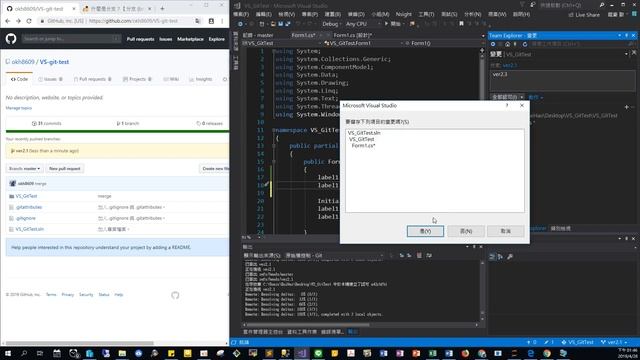Click Live Share in Visual Studio

click(x=584, y=15)
